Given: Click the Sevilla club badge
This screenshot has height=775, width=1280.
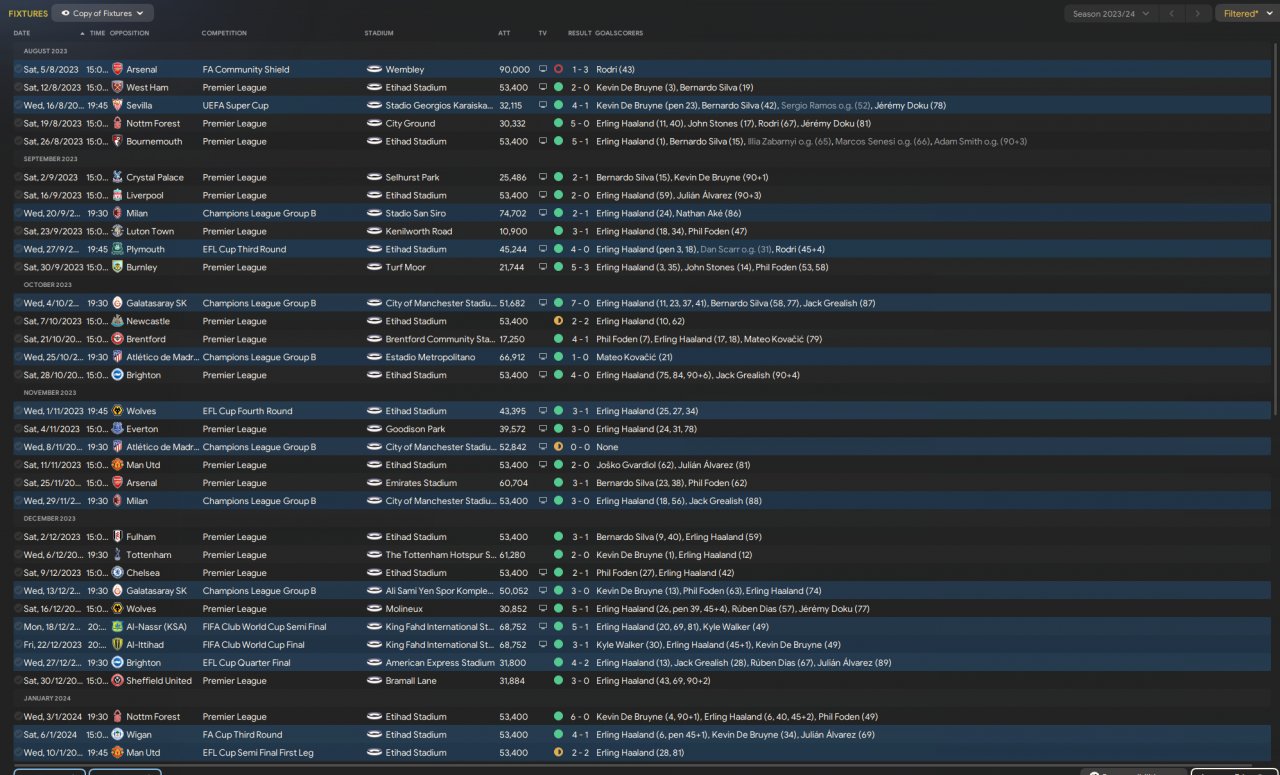Looking at the screenshot, I should pos(117,106).
